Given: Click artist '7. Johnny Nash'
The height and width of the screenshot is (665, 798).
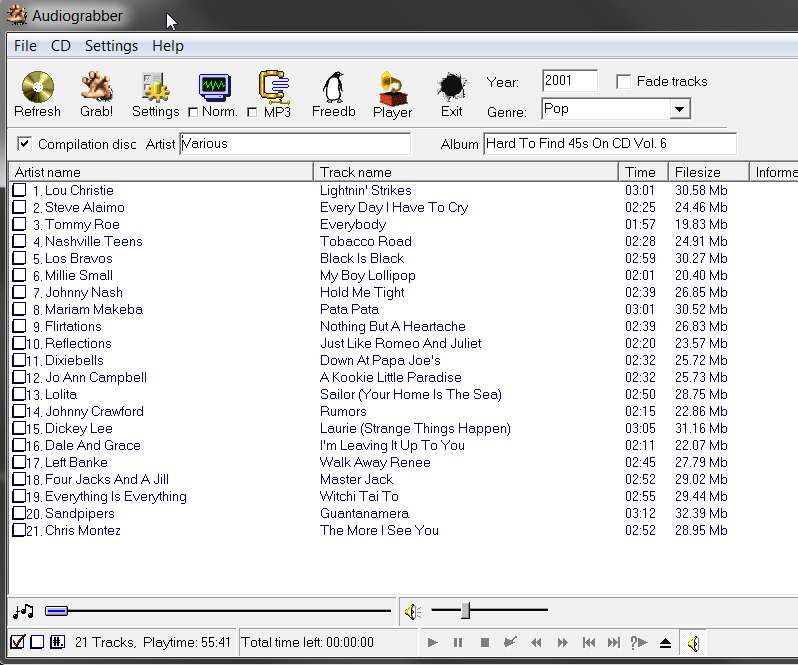Looking at the screenshot, I should 78,293.
